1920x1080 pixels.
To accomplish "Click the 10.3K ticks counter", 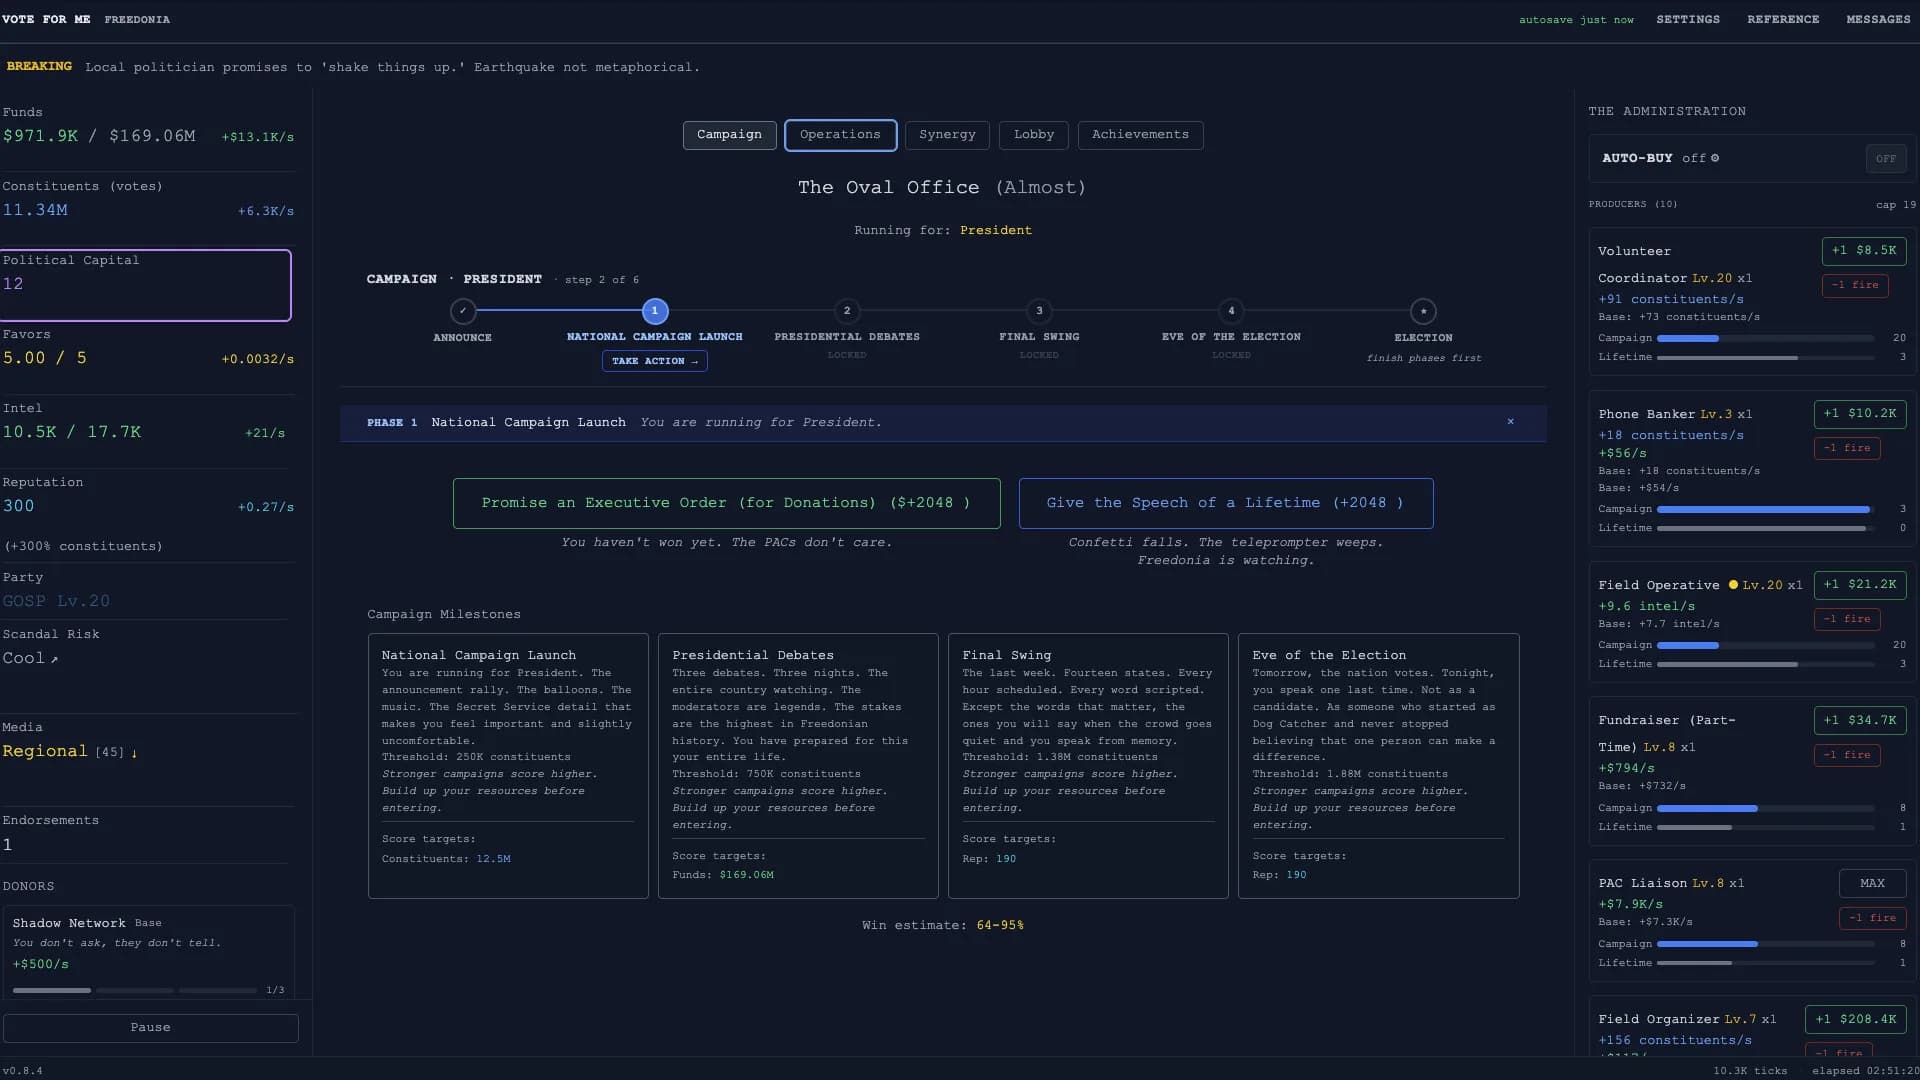I will point(1750,1071).
